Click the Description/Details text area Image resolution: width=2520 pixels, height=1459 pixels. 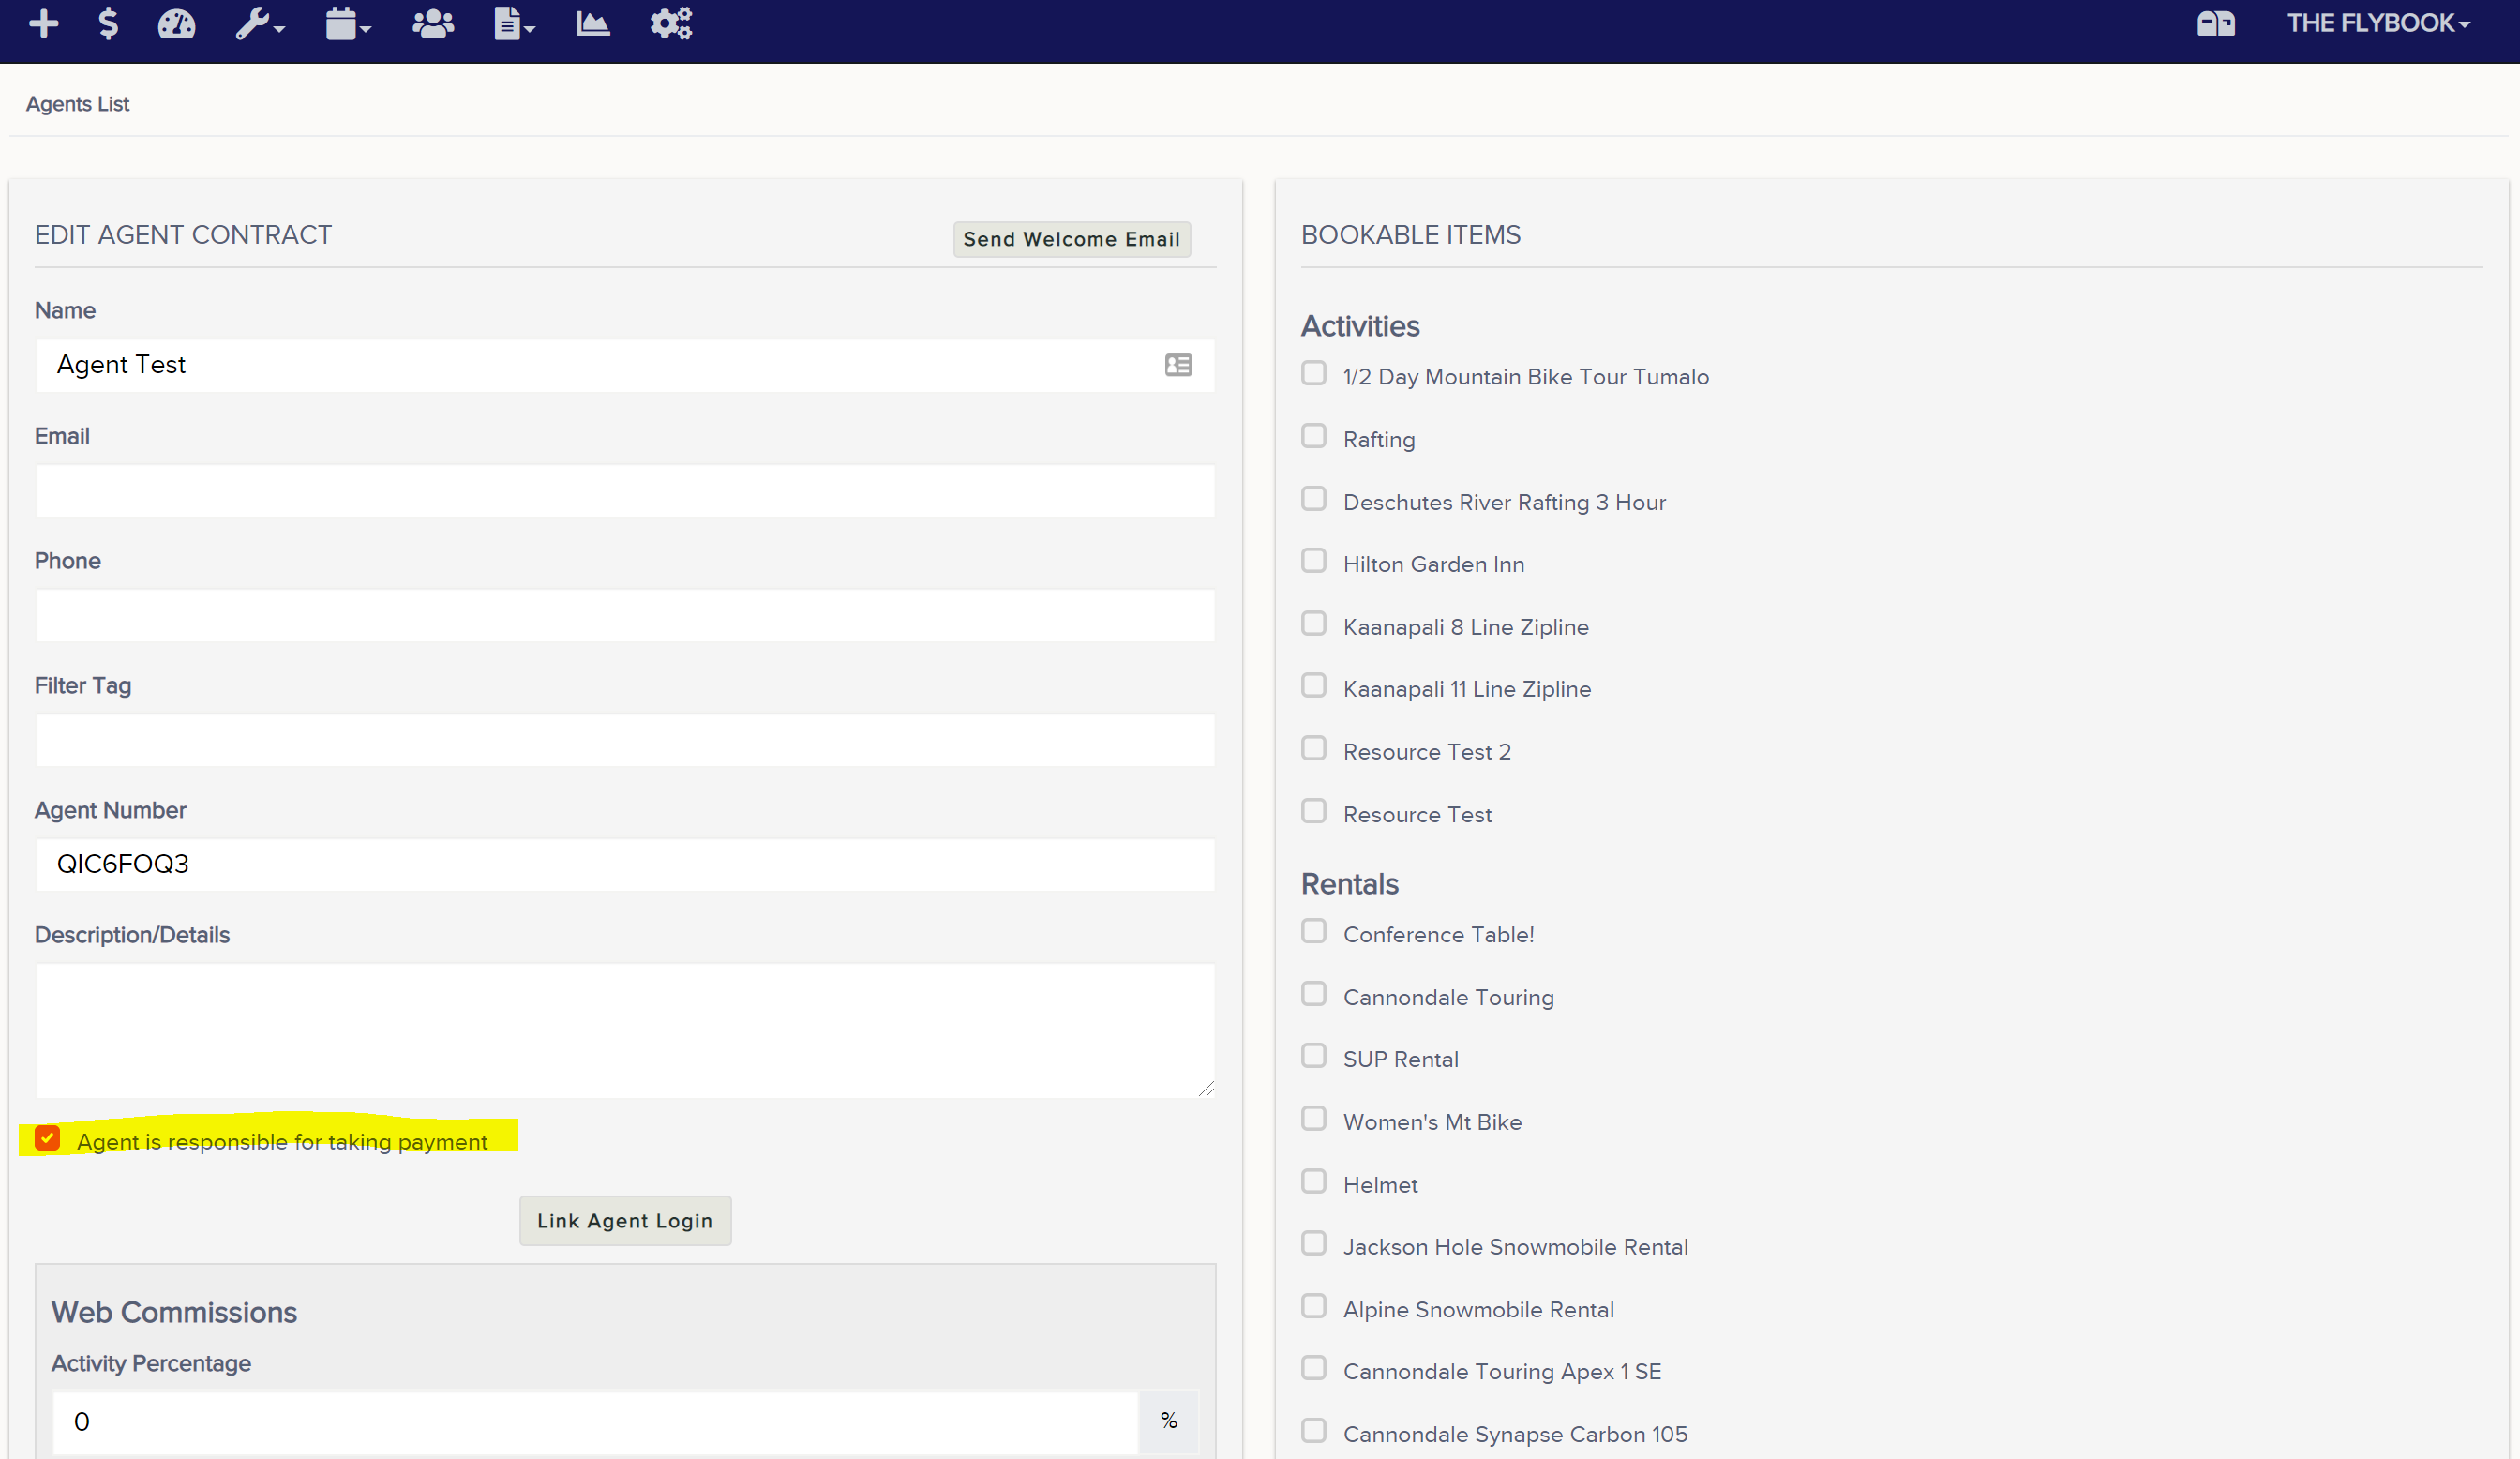tap(625, 1031)
